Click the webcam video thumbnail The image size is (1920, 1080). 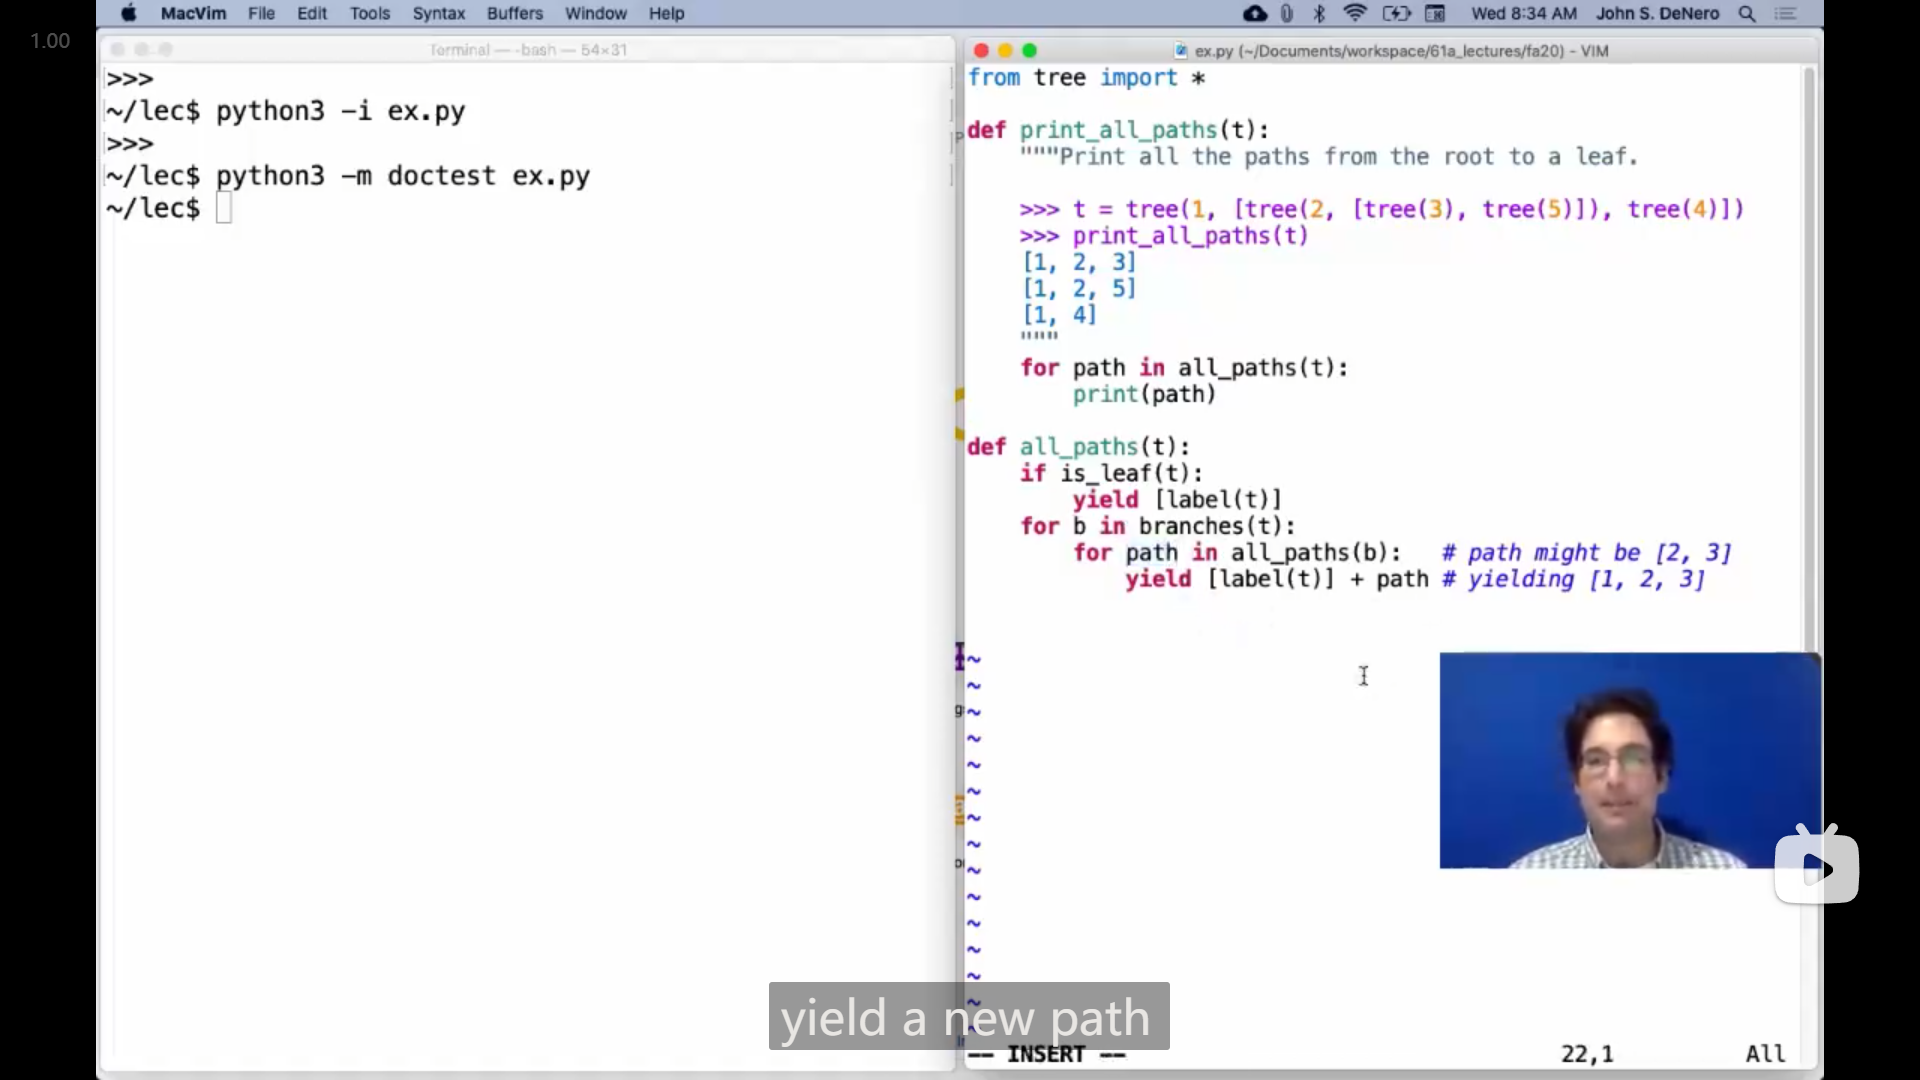click(x=1628, y=760)
